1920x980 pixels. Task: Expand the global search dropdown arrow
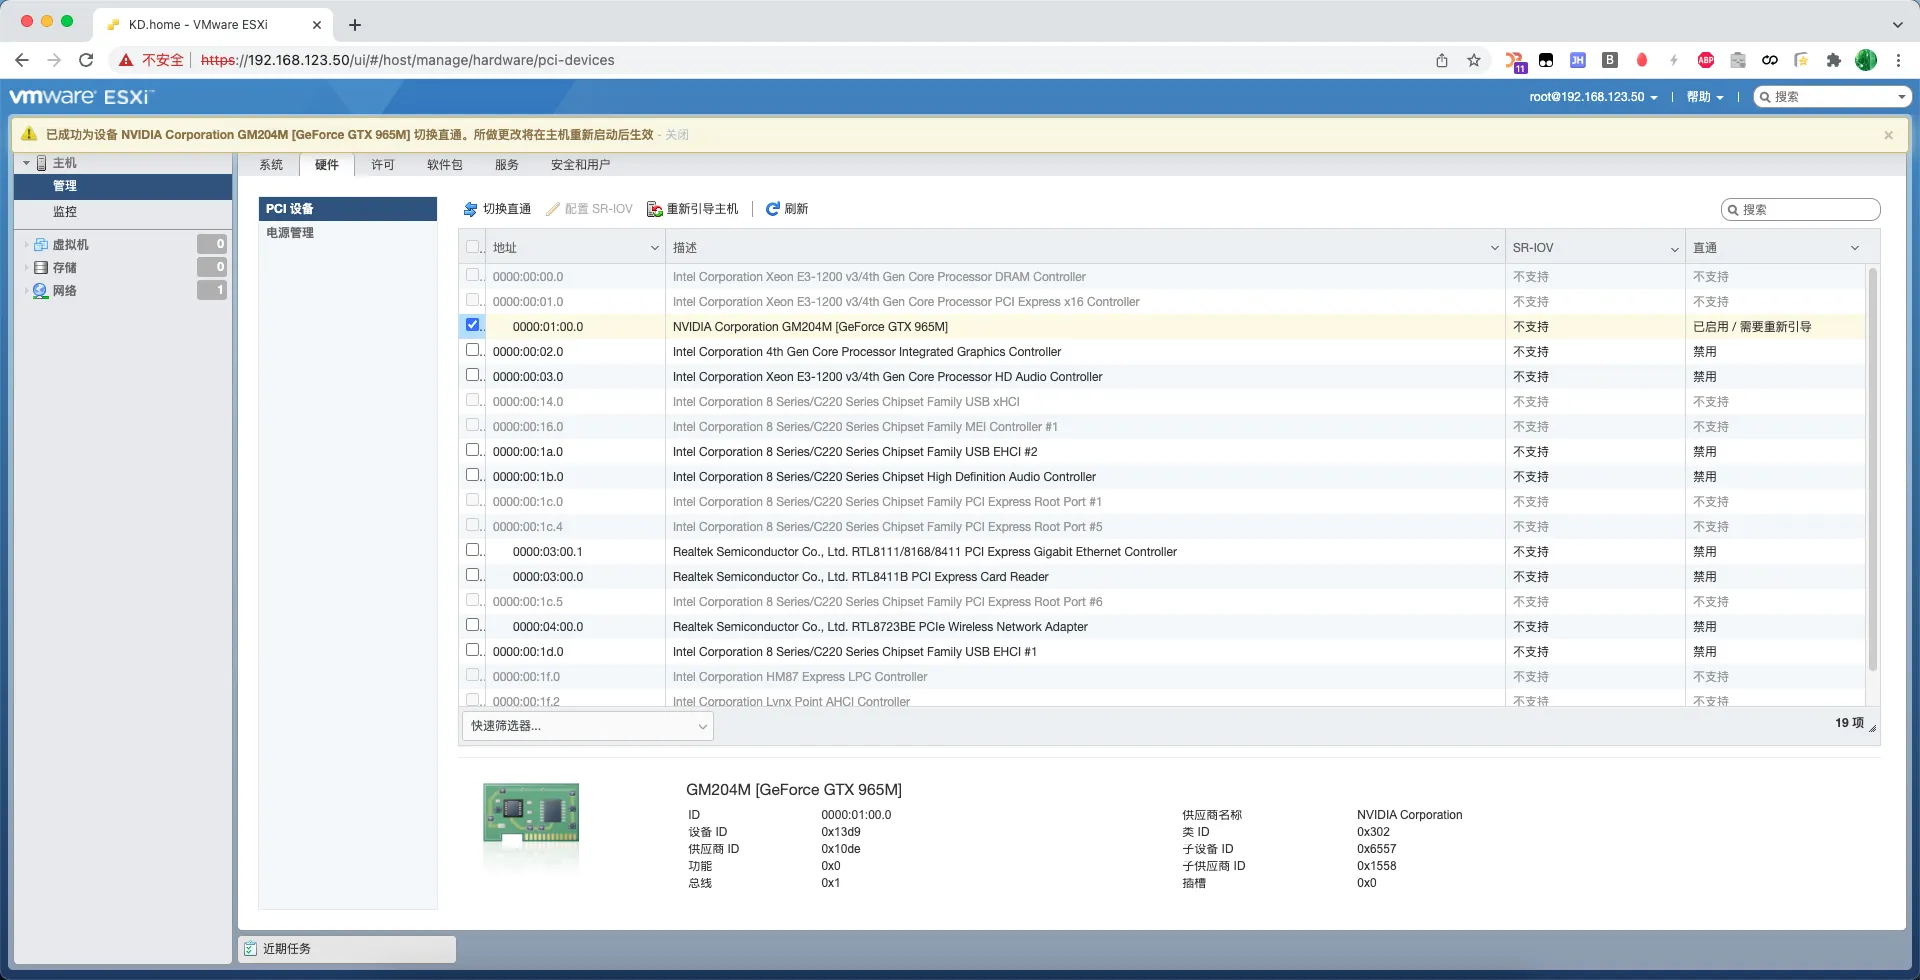pyautogui.click(x=1901, y=97)
